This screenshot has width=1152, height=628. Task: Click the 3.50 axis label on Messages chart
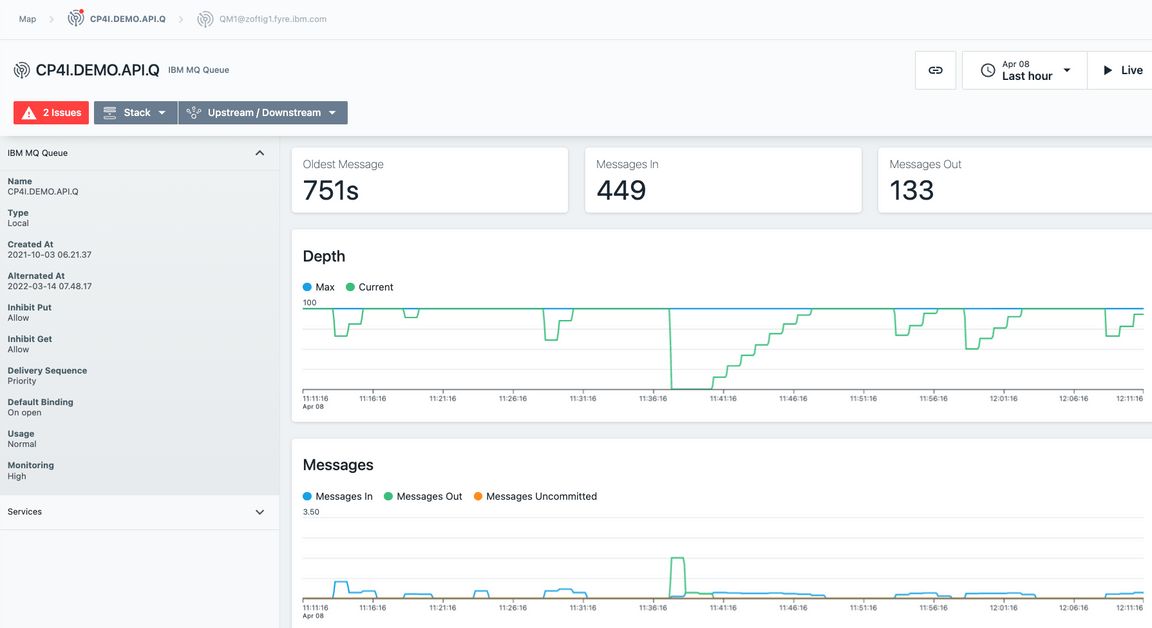pos(311,512)
